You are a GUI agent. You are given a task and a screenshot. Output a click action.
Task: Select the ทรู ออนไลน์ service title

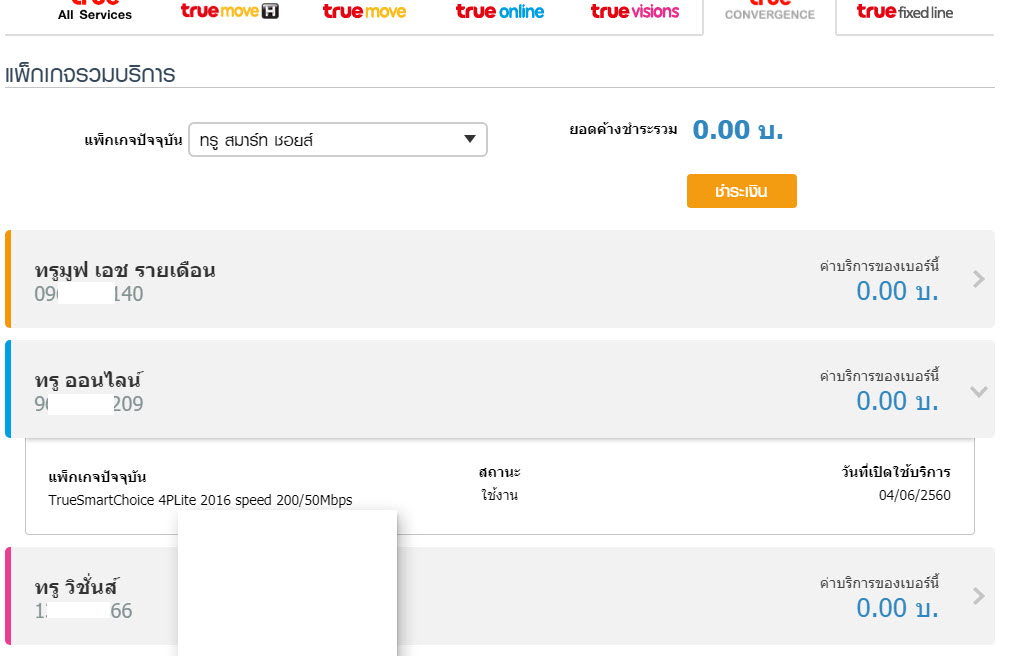click(x=88, y=380)
